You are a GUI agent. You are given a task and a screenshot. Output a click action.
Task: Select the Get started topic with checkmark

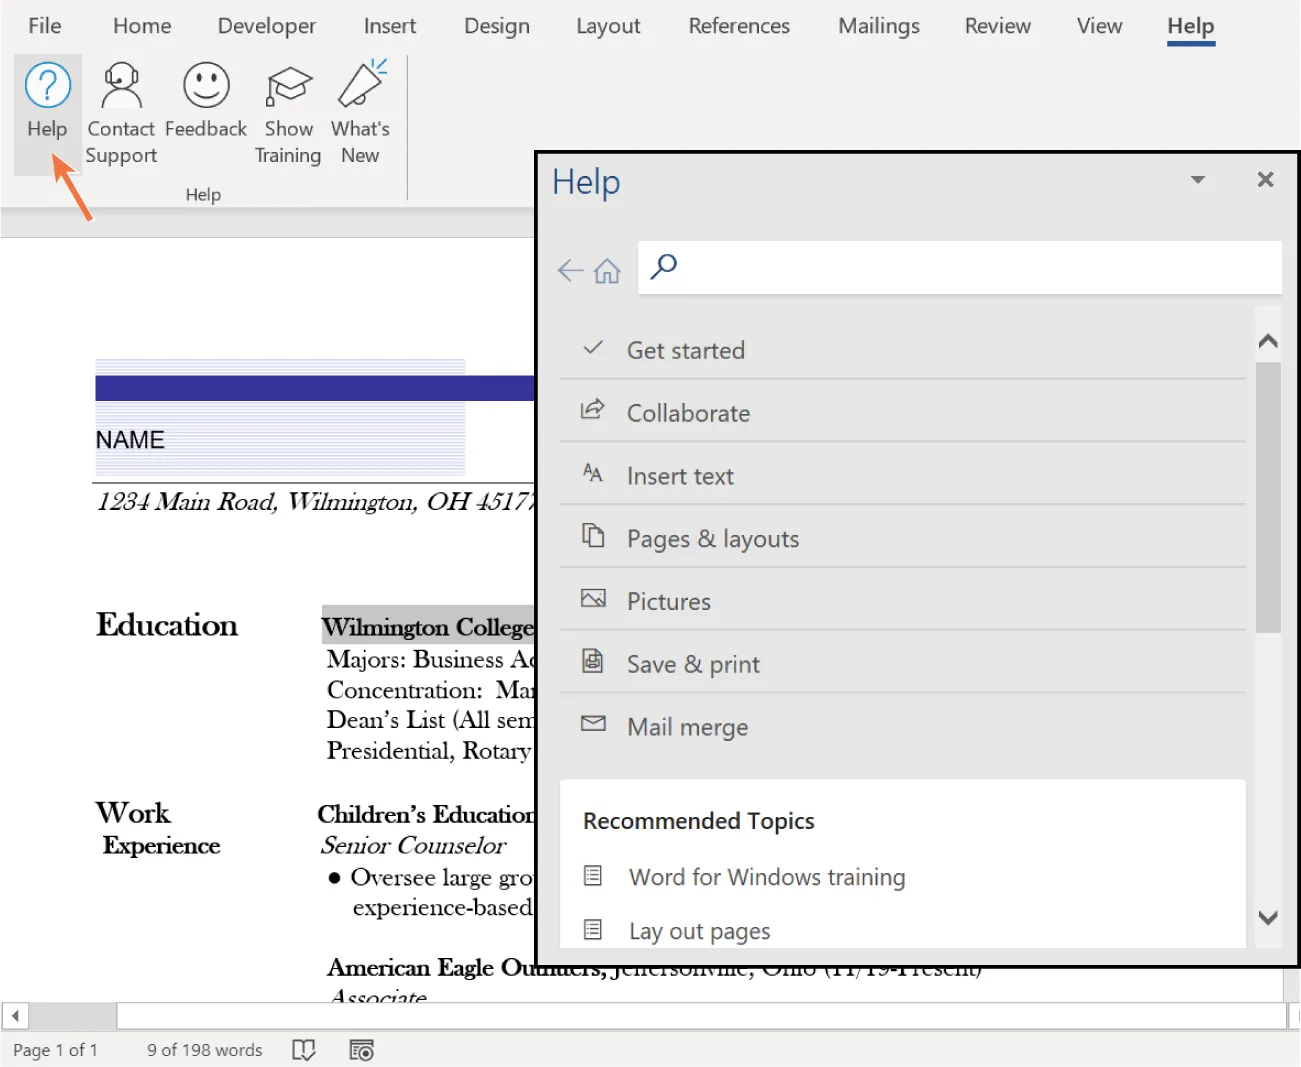686,350
